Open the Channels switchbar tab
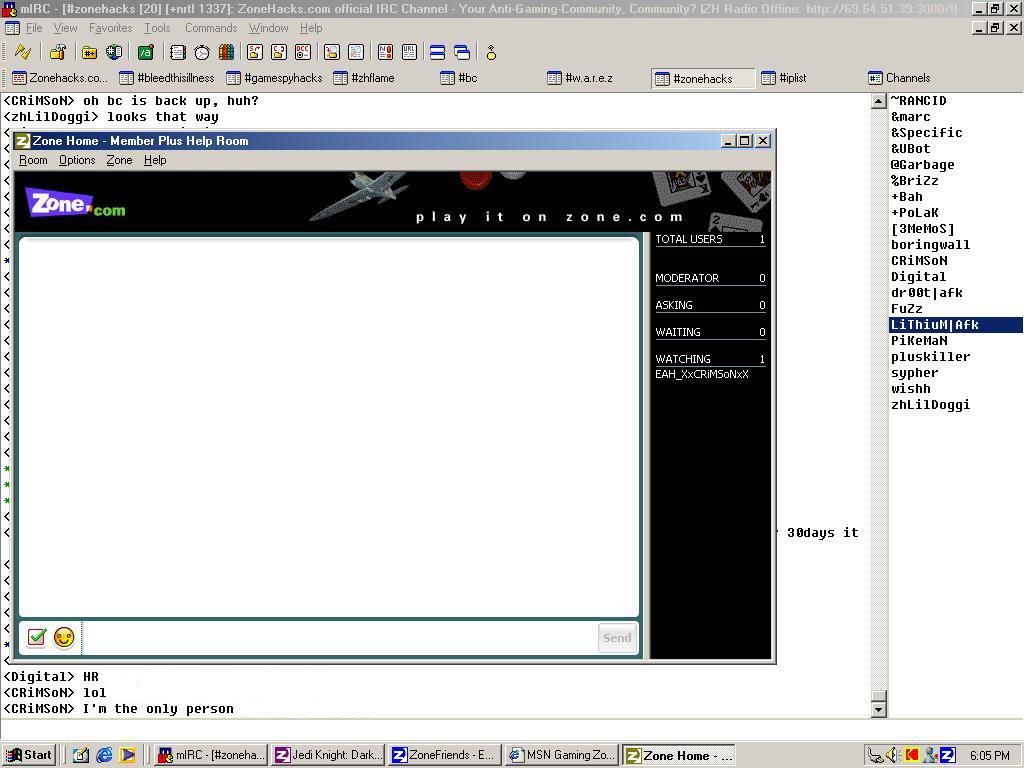This screenshot has height=768, width=1024. click(917, 78)
